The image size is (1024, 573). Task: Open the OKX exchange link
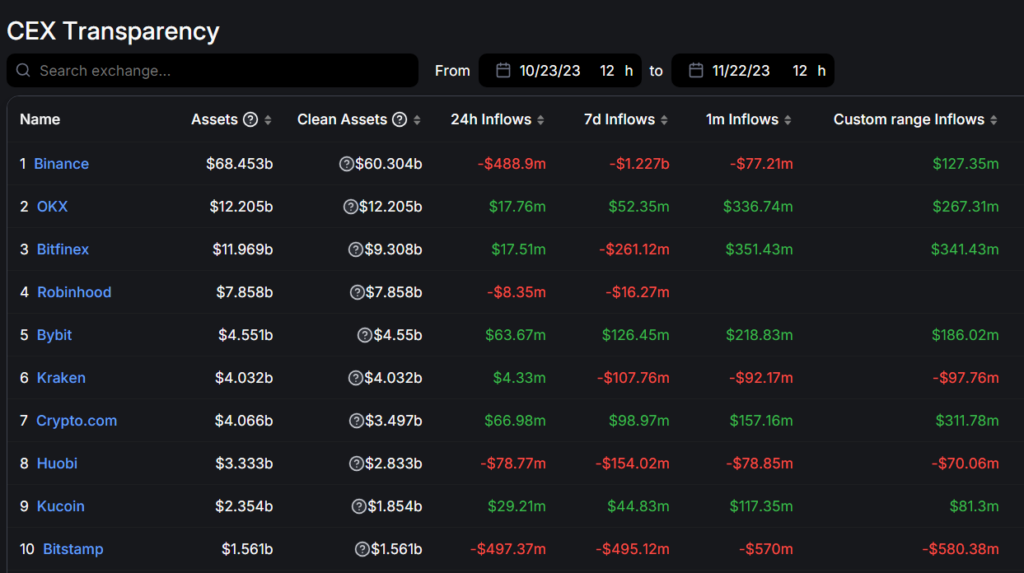click(52, 206)
